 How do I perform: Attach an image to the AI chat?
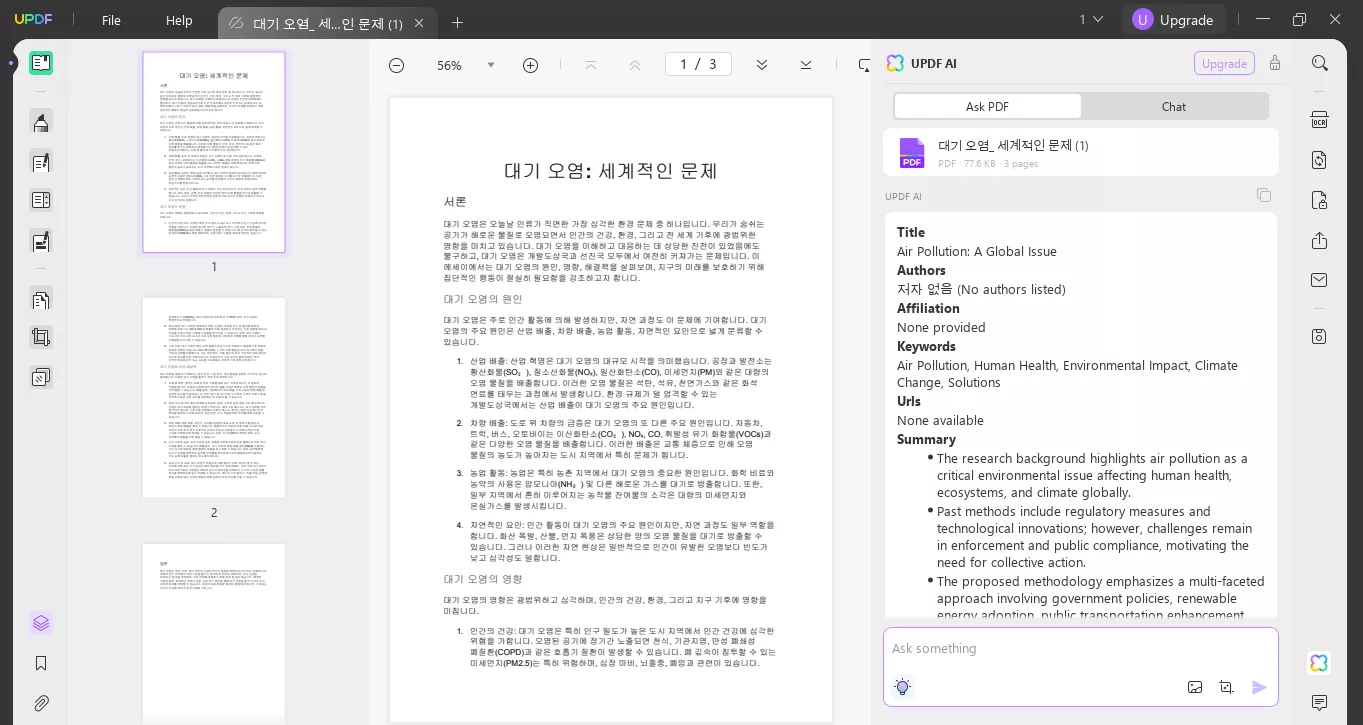1195,687
